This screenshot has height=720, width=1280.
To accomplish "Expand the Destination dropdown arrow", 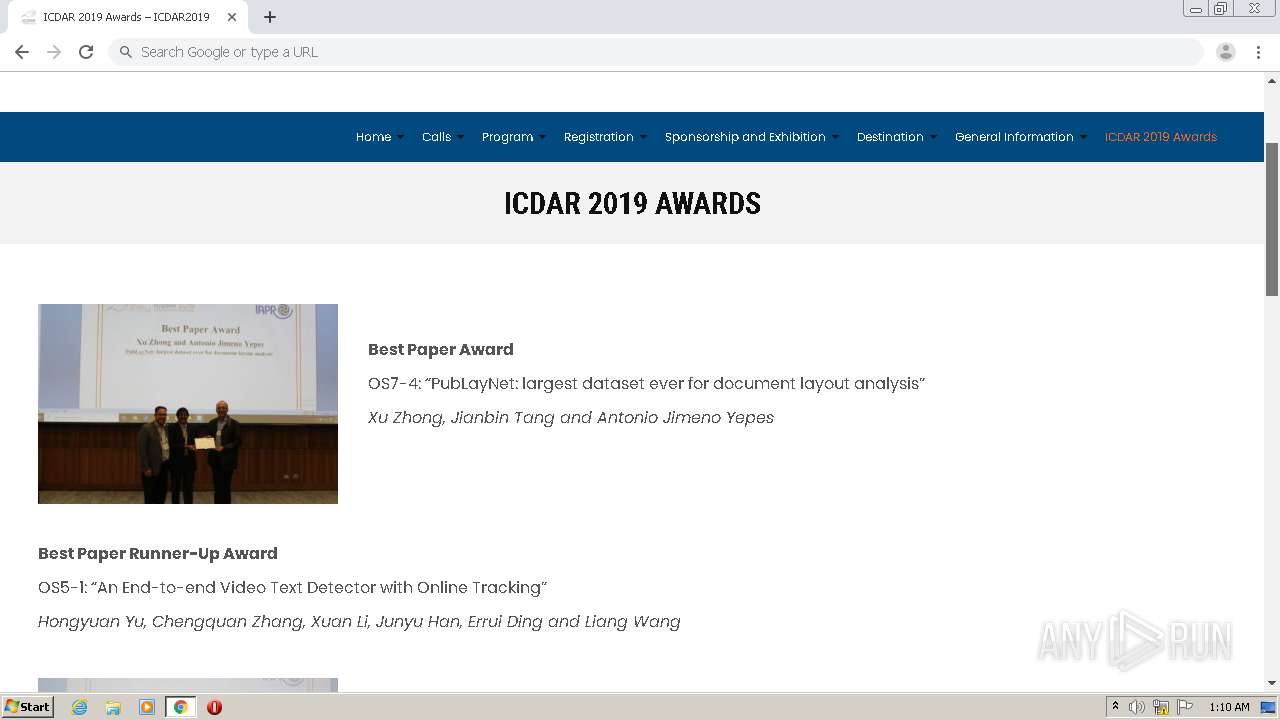I will 933,138.
